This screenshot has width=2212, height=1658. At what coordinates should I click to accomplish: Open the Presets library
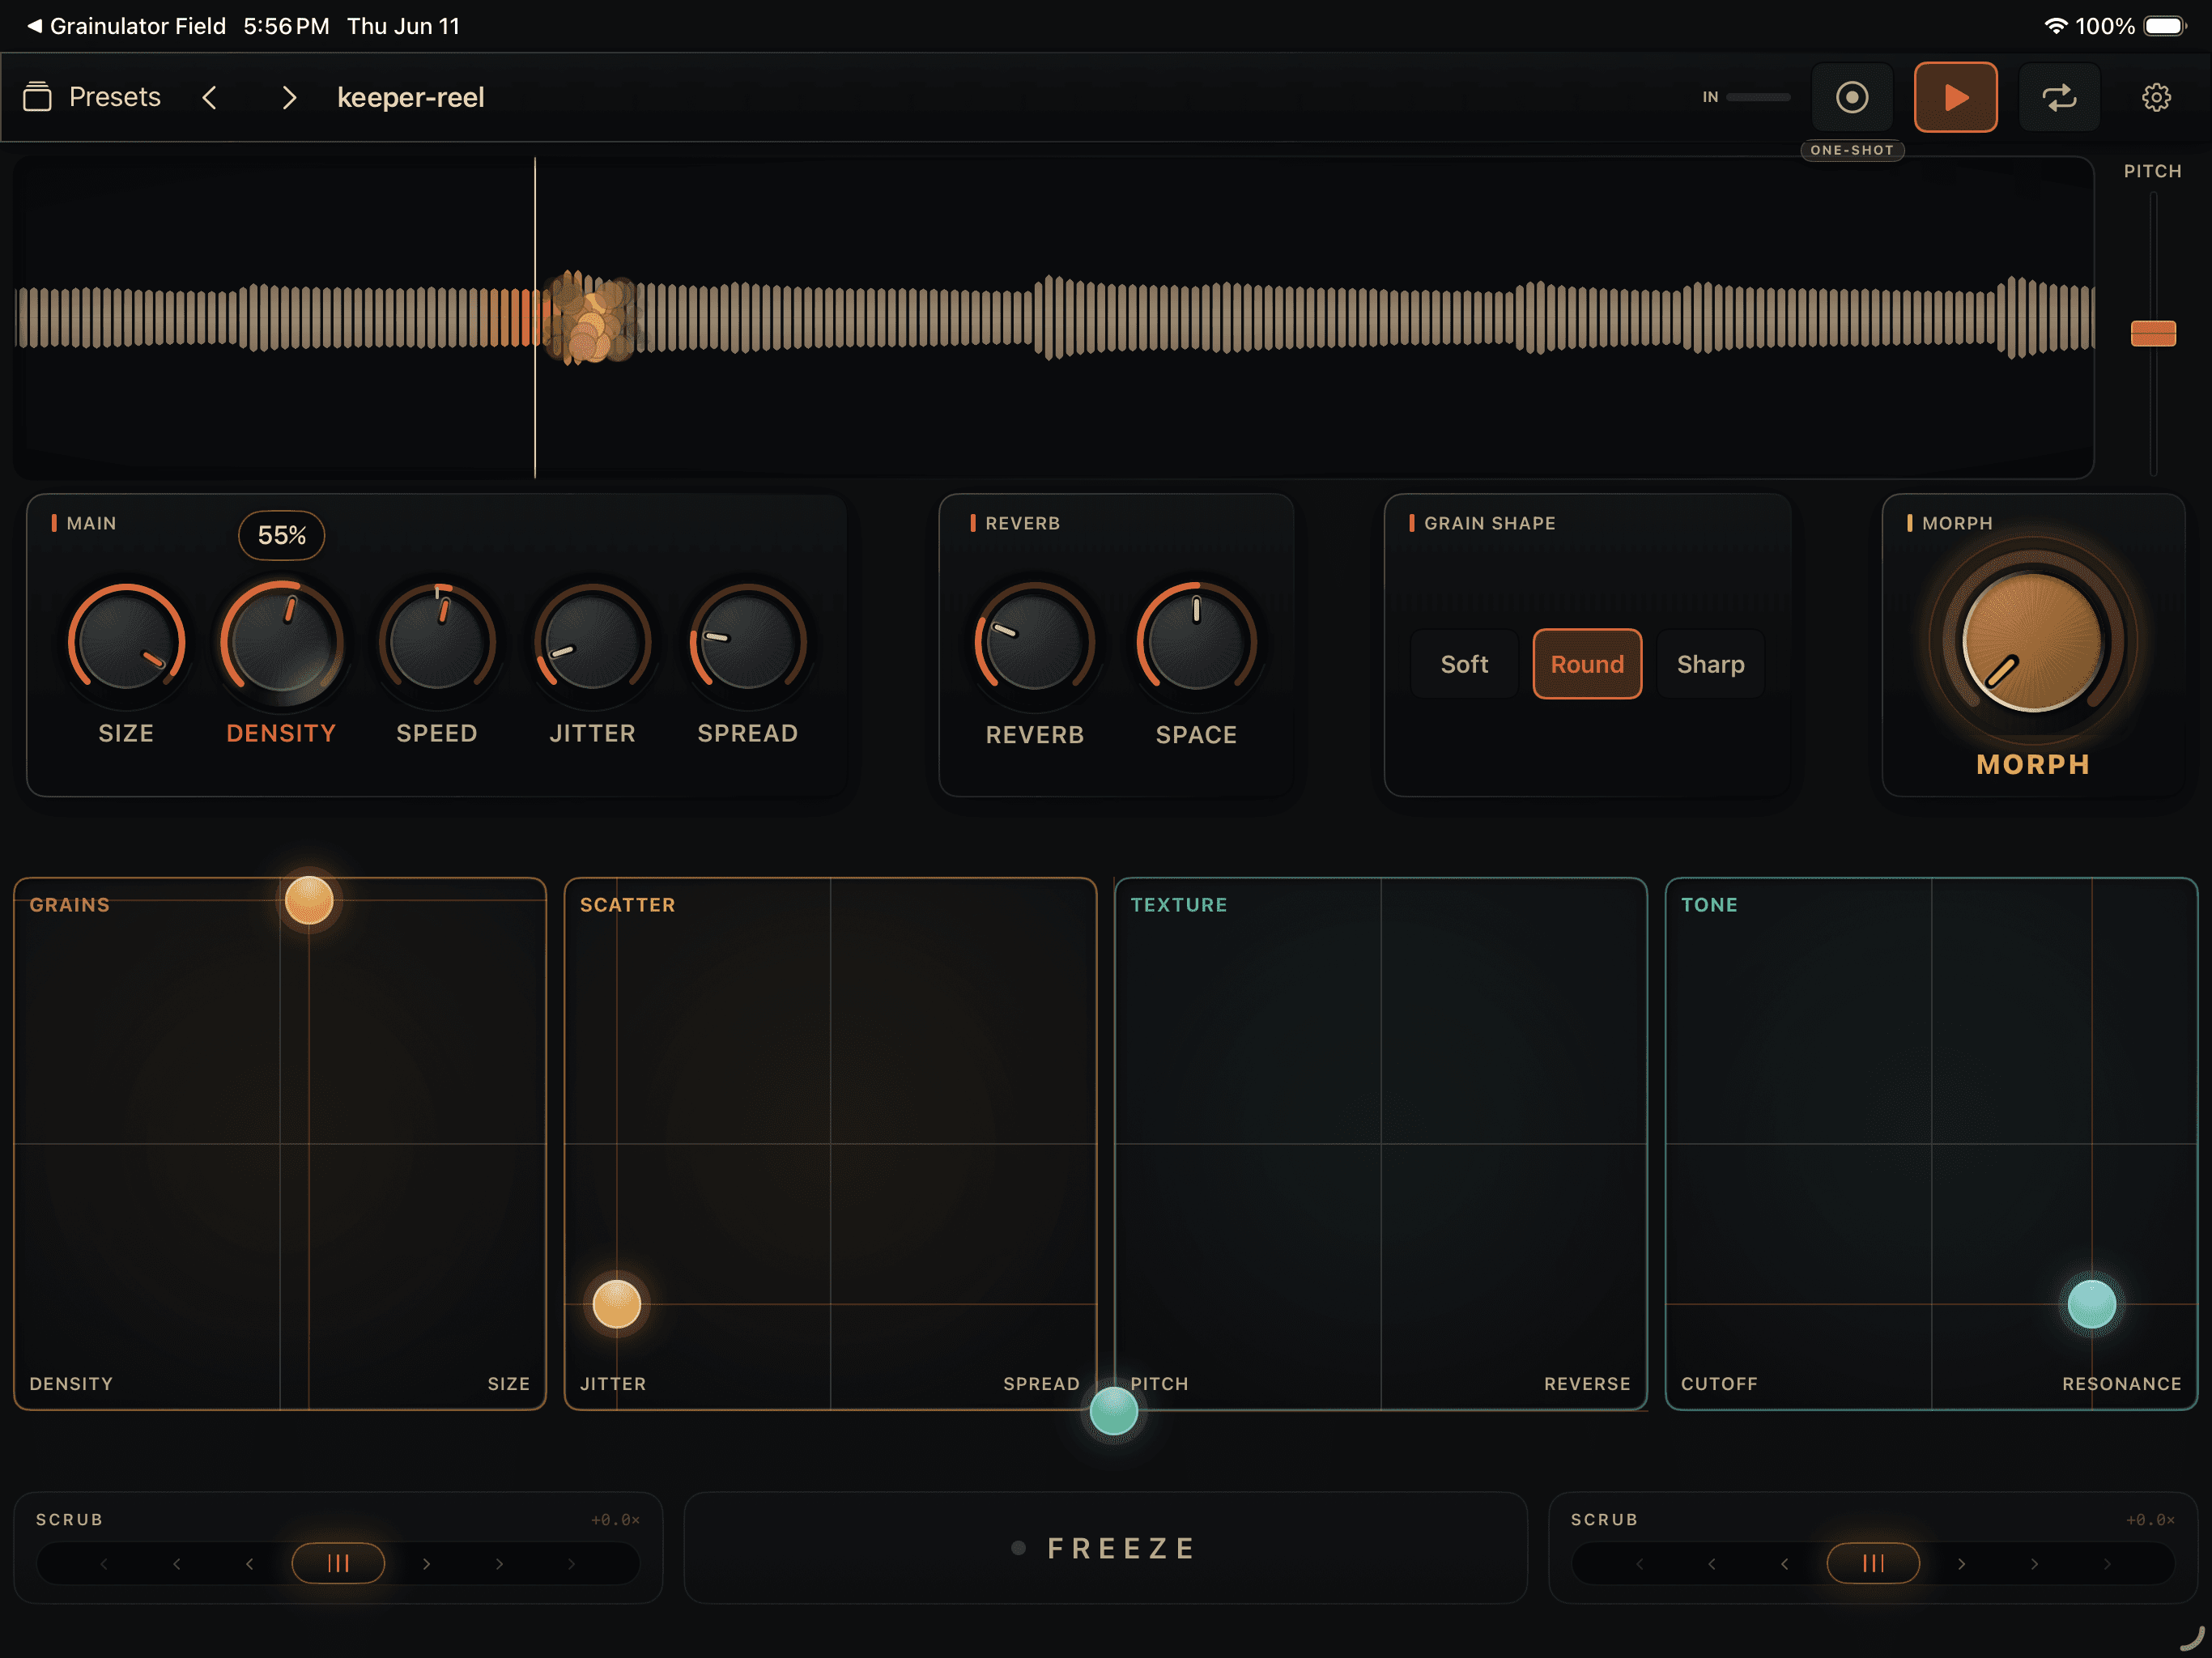pos(92,97)
